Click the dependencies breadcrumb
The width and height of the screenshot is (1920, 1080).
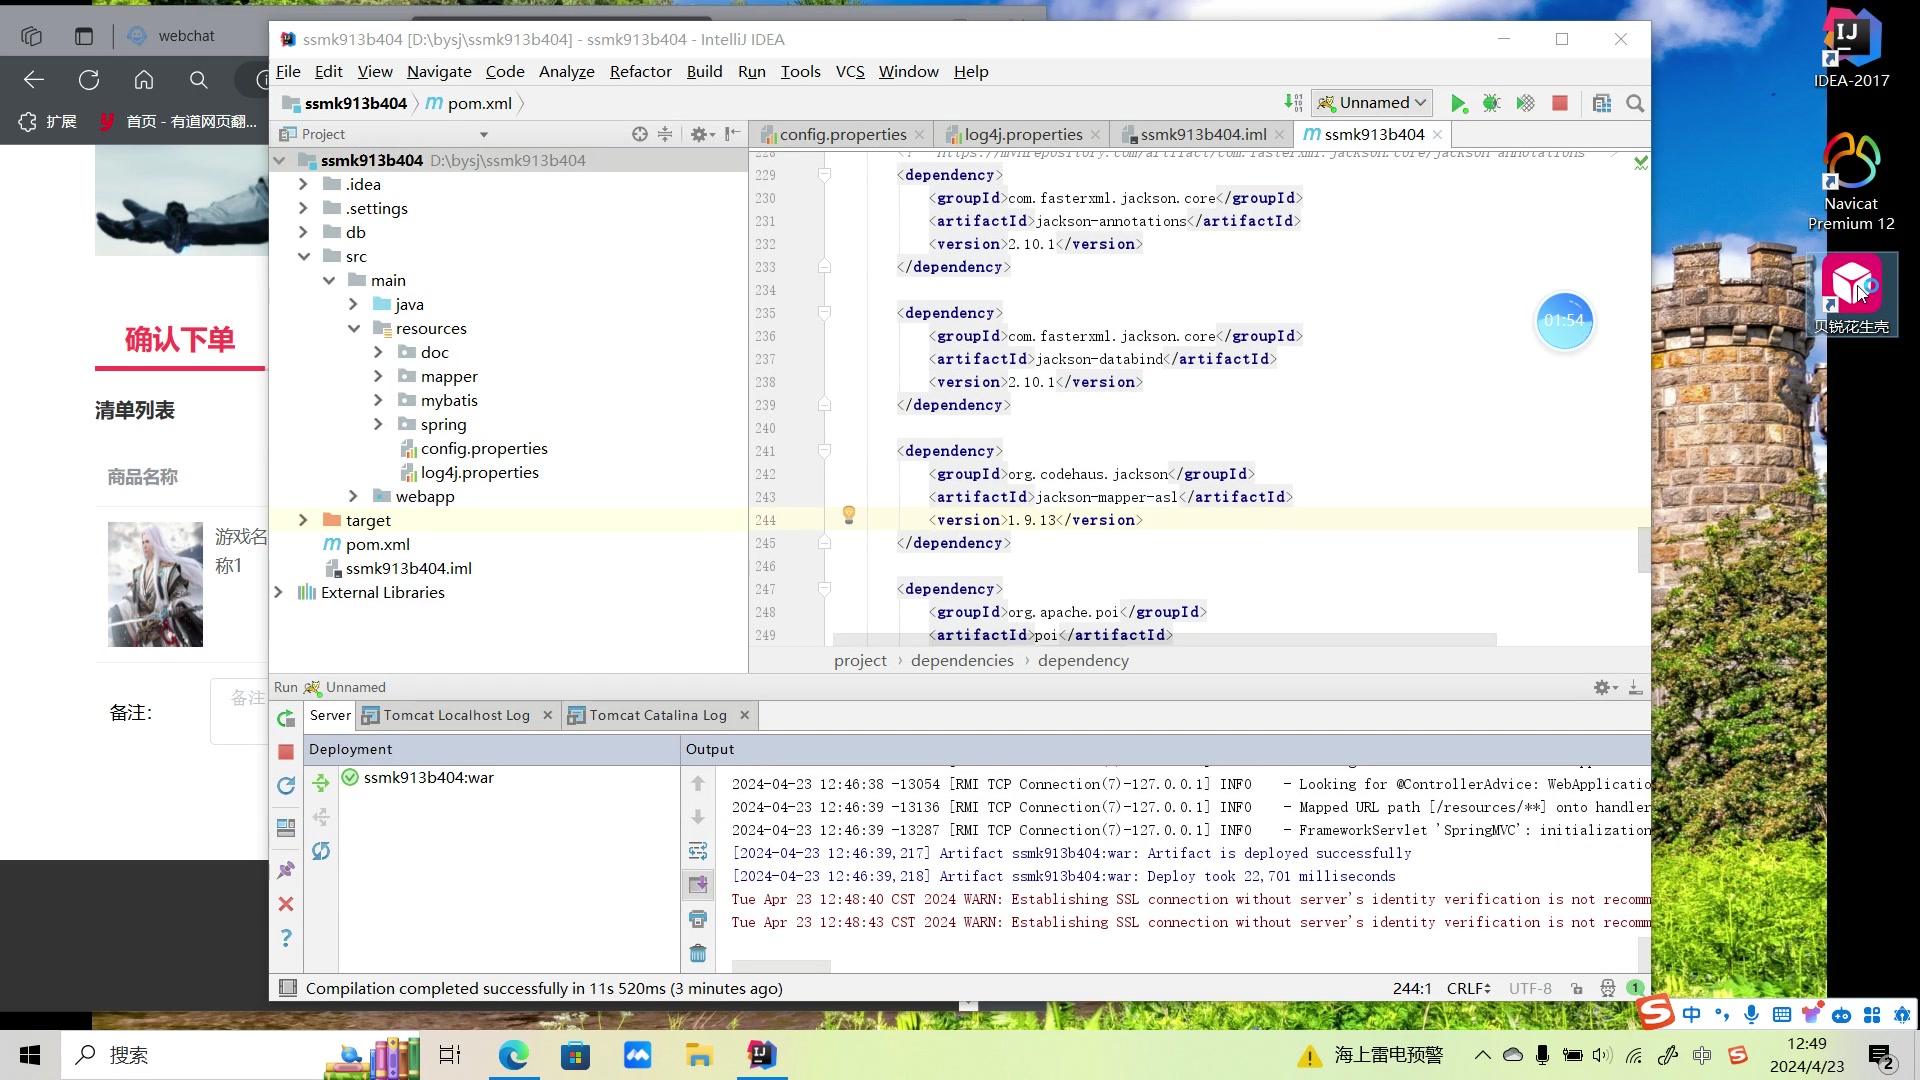coord(961,660)
